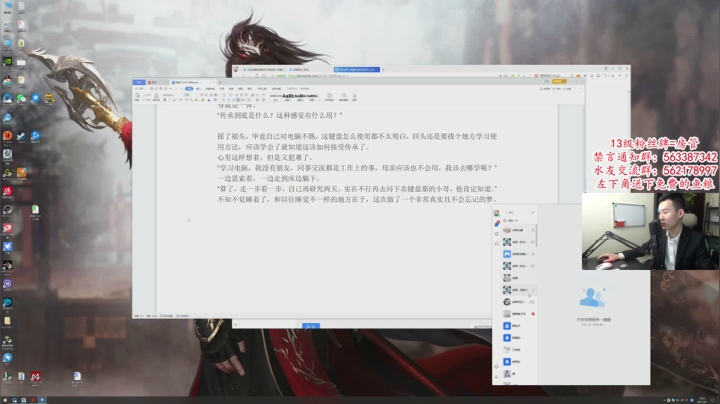Click the Italic button in WPS ribbon
The image size is (720, 404).
[169, 100]
